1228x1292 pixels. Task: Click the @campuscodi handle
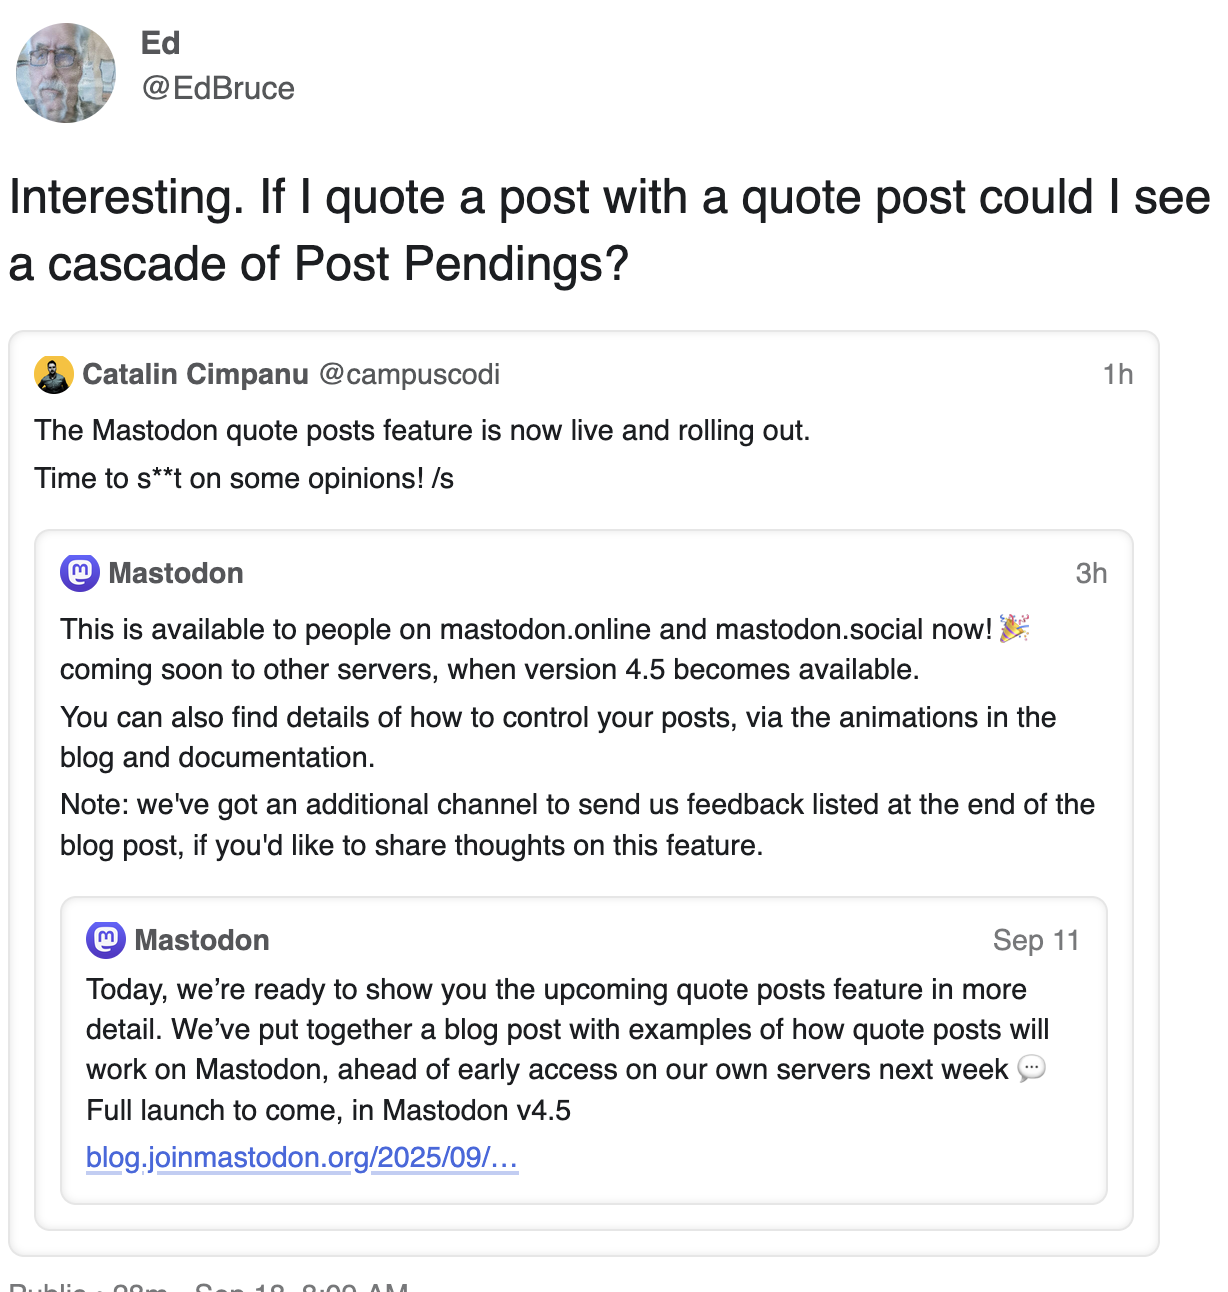click(x=409, y=374)
